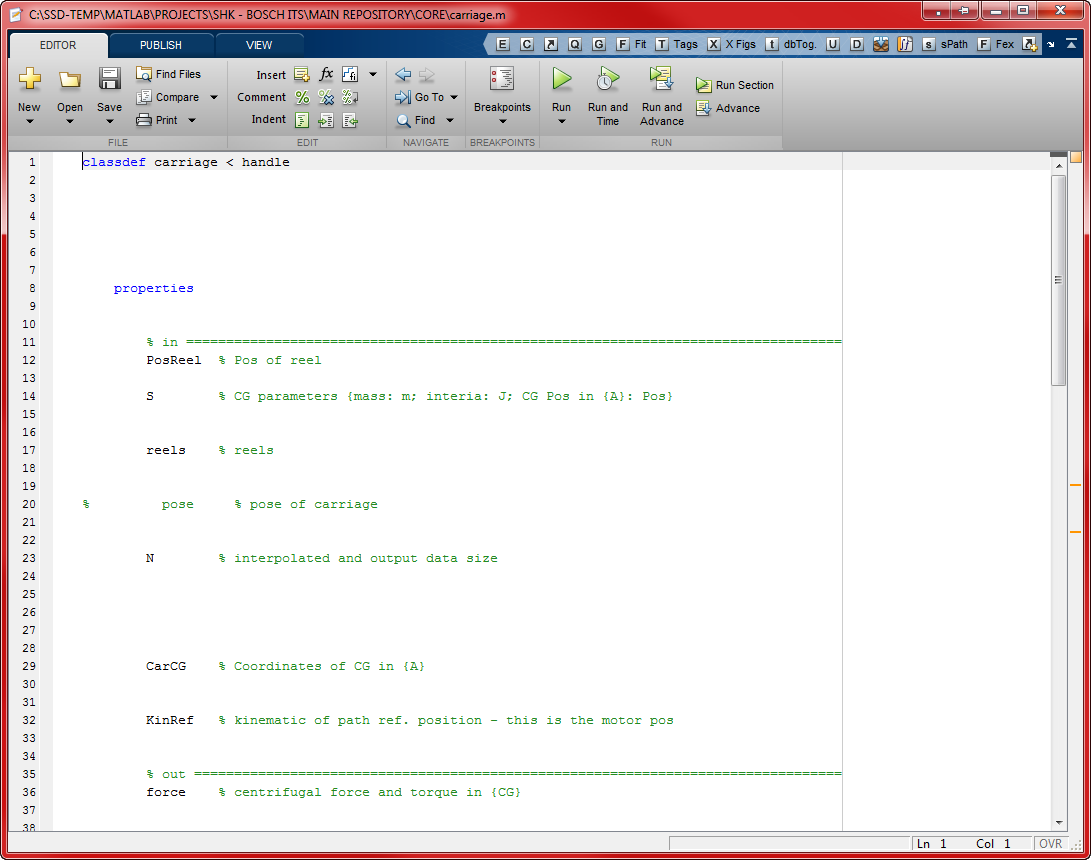Image resolution: width=1091 pixels, height=860 pixels.
Task: Click the Find Files button
Action: 168,74
